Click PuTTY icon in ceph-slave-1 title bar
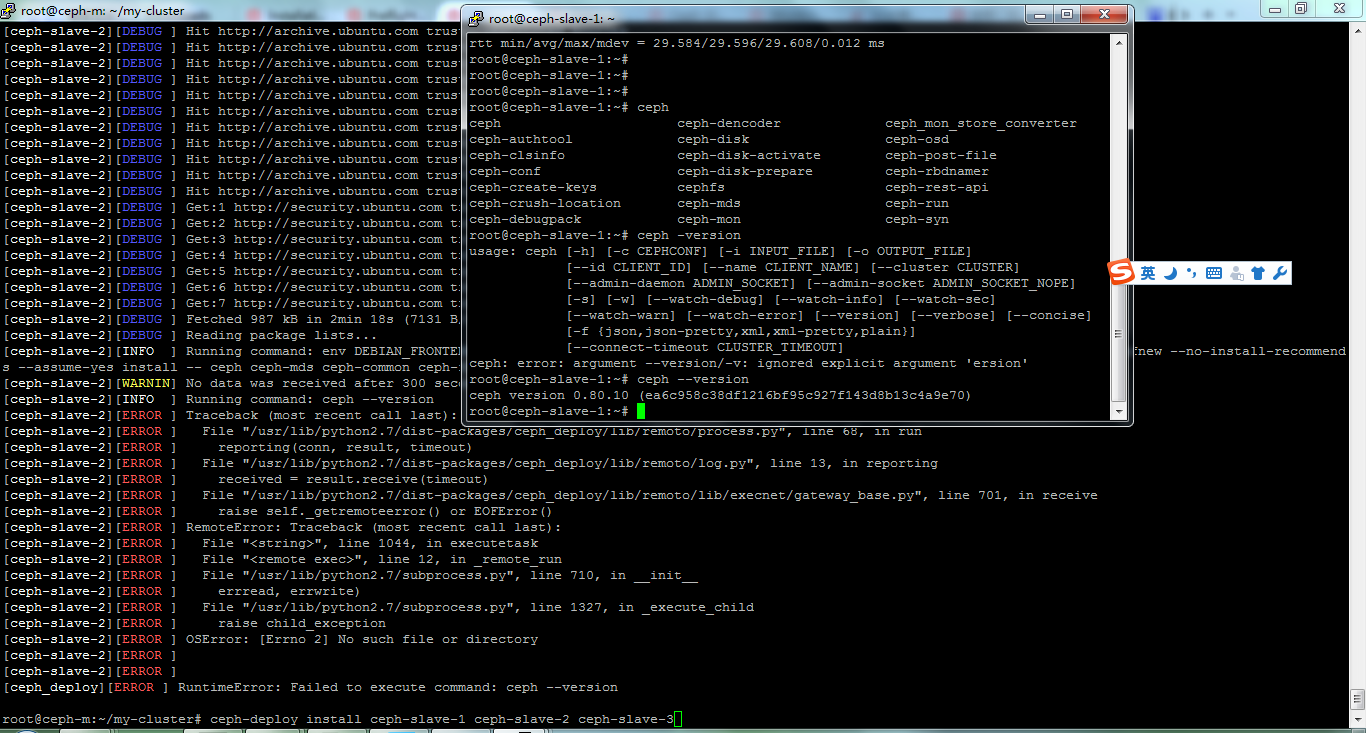 pos(477,18)
